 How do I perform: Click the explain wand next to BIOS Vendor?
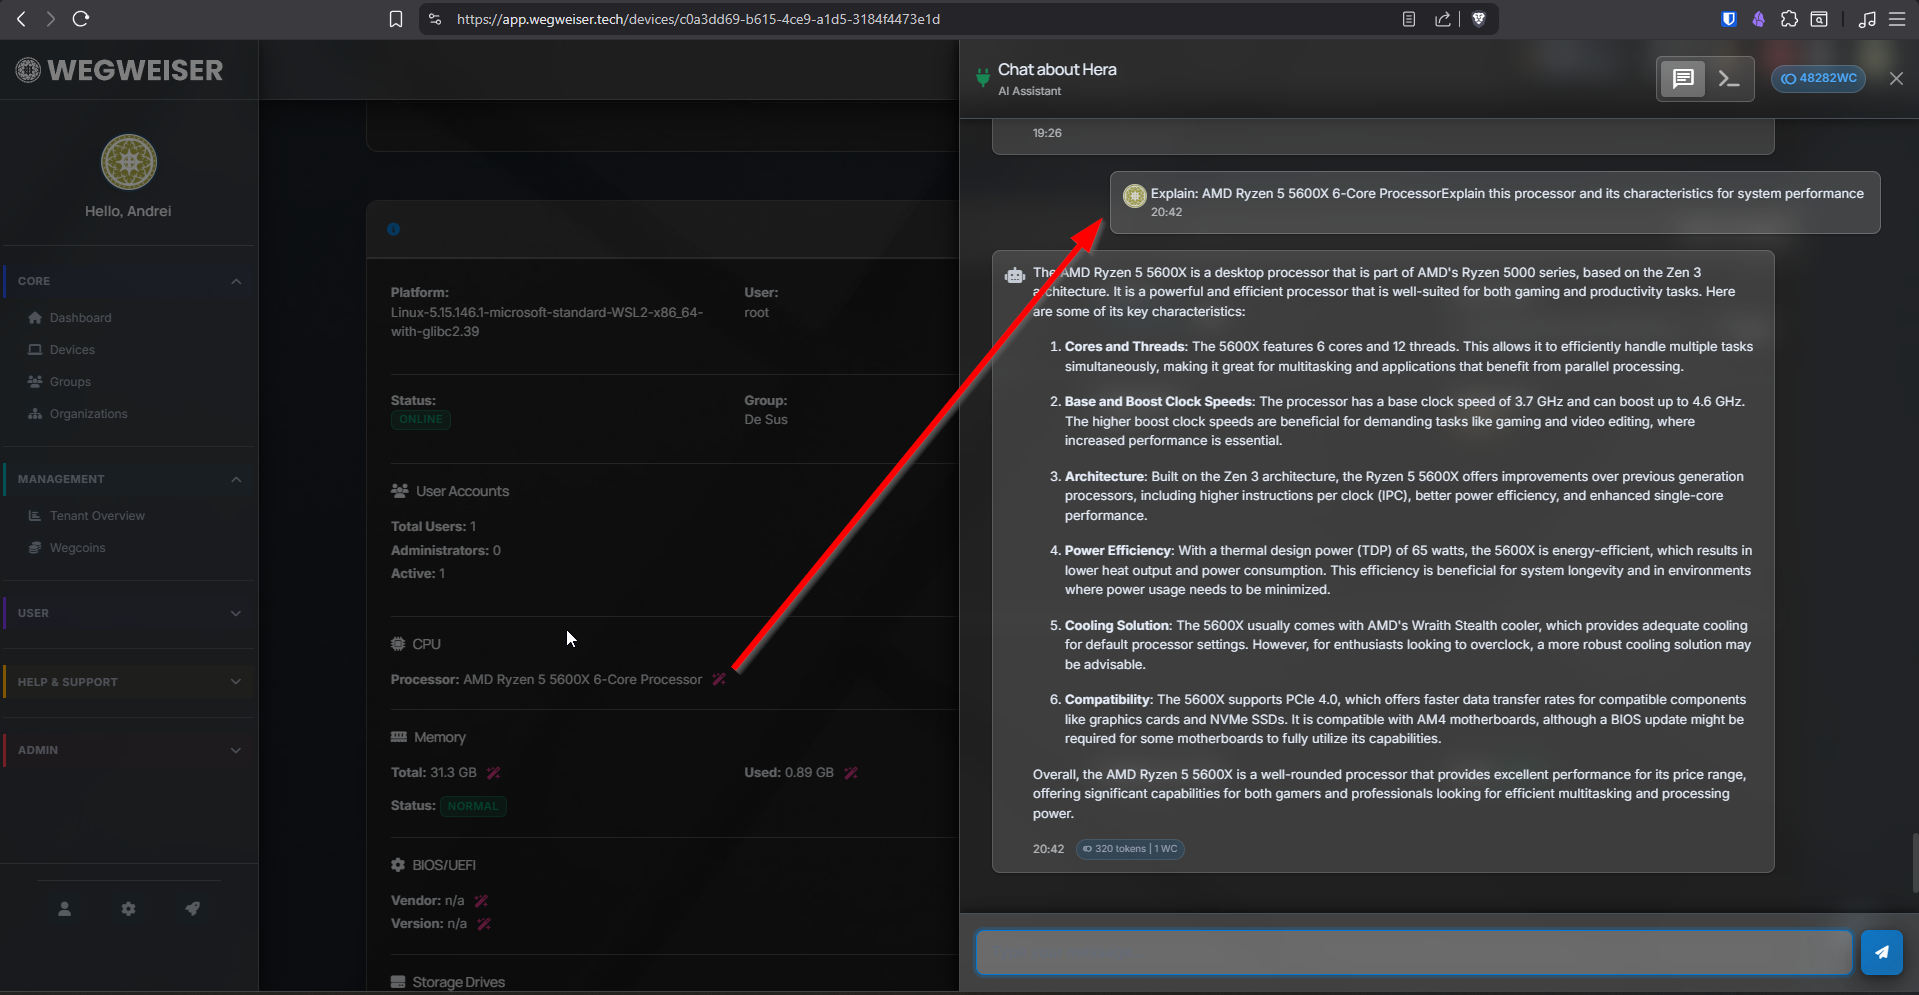click(x=481, y=901)
